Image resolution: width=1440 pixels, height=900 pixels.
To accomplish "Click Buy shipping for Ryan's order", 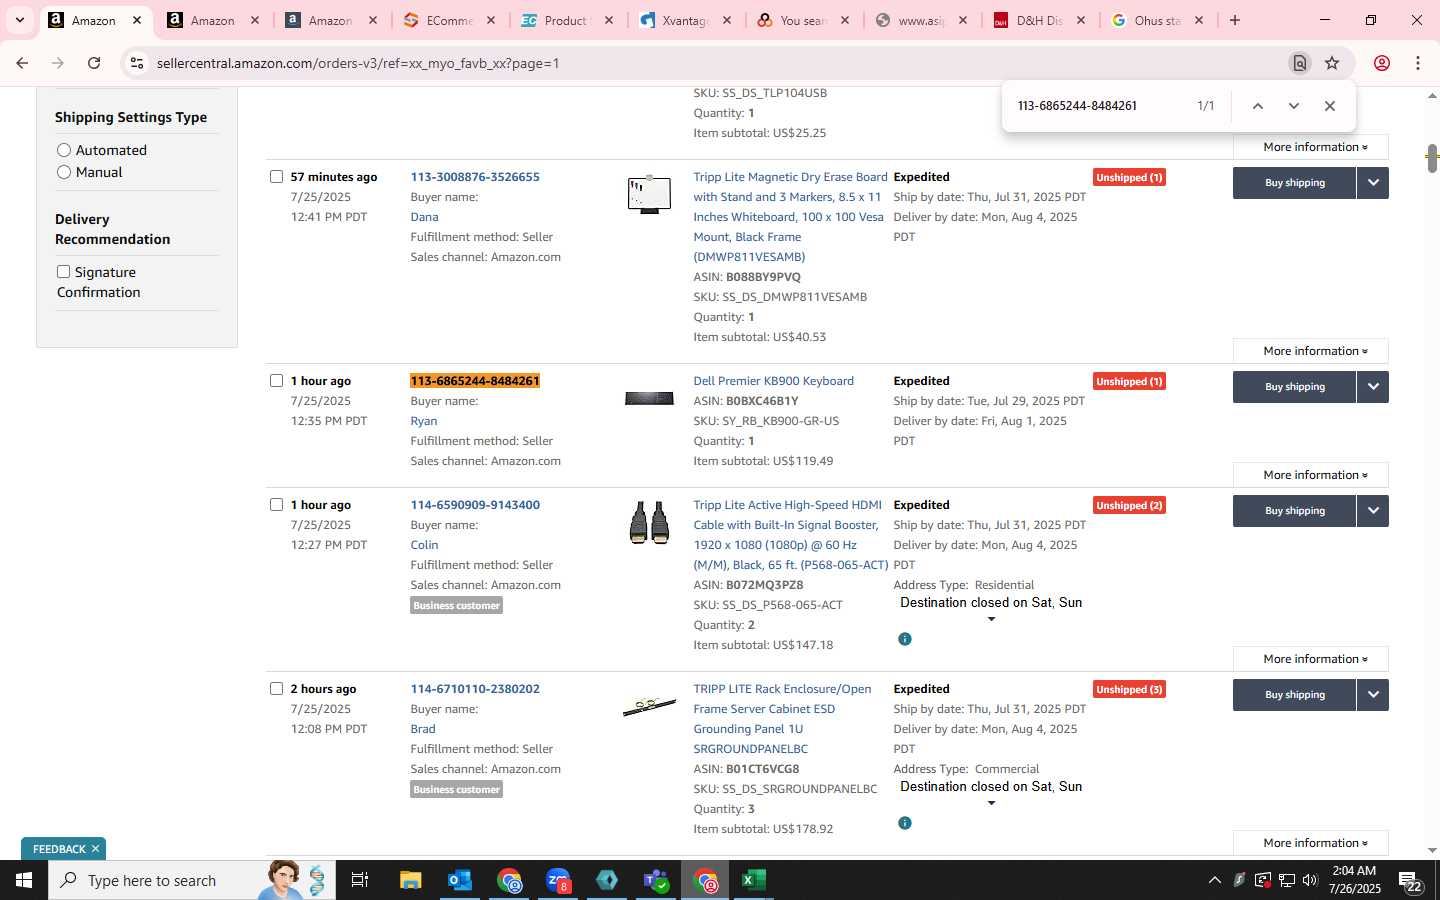I will [1294, 387].
